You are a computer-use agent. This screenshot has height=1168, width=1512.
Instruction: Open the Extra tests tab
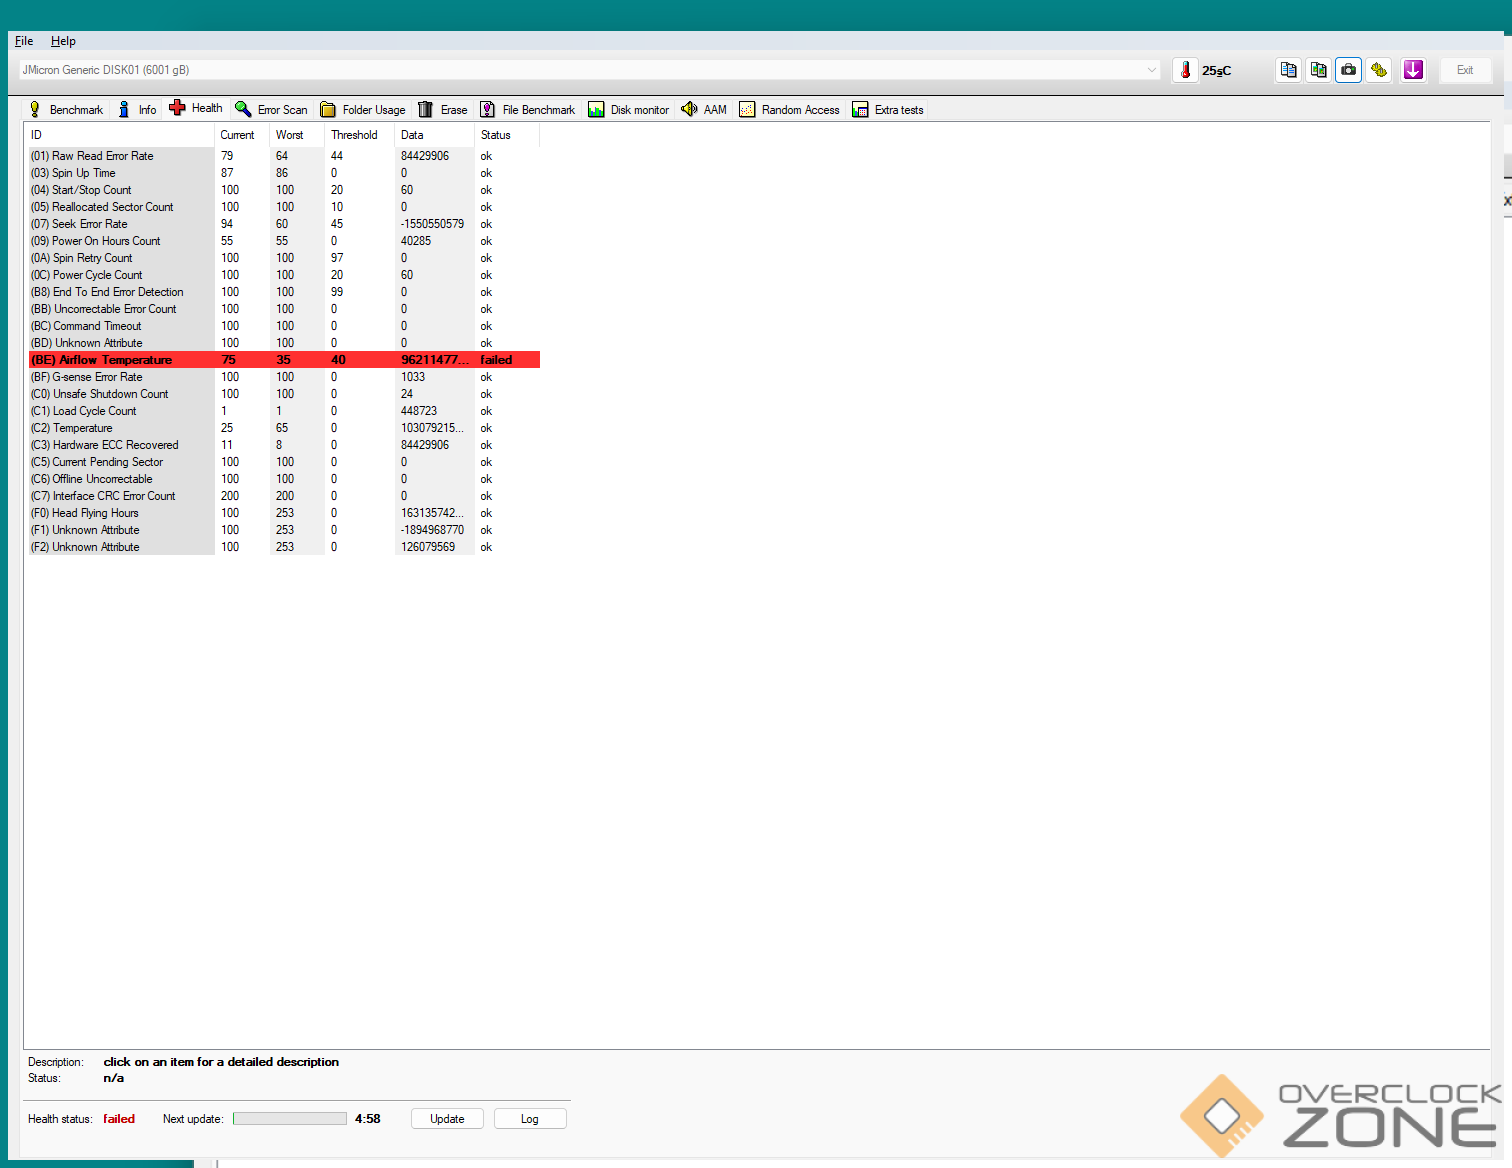[888, 110]
